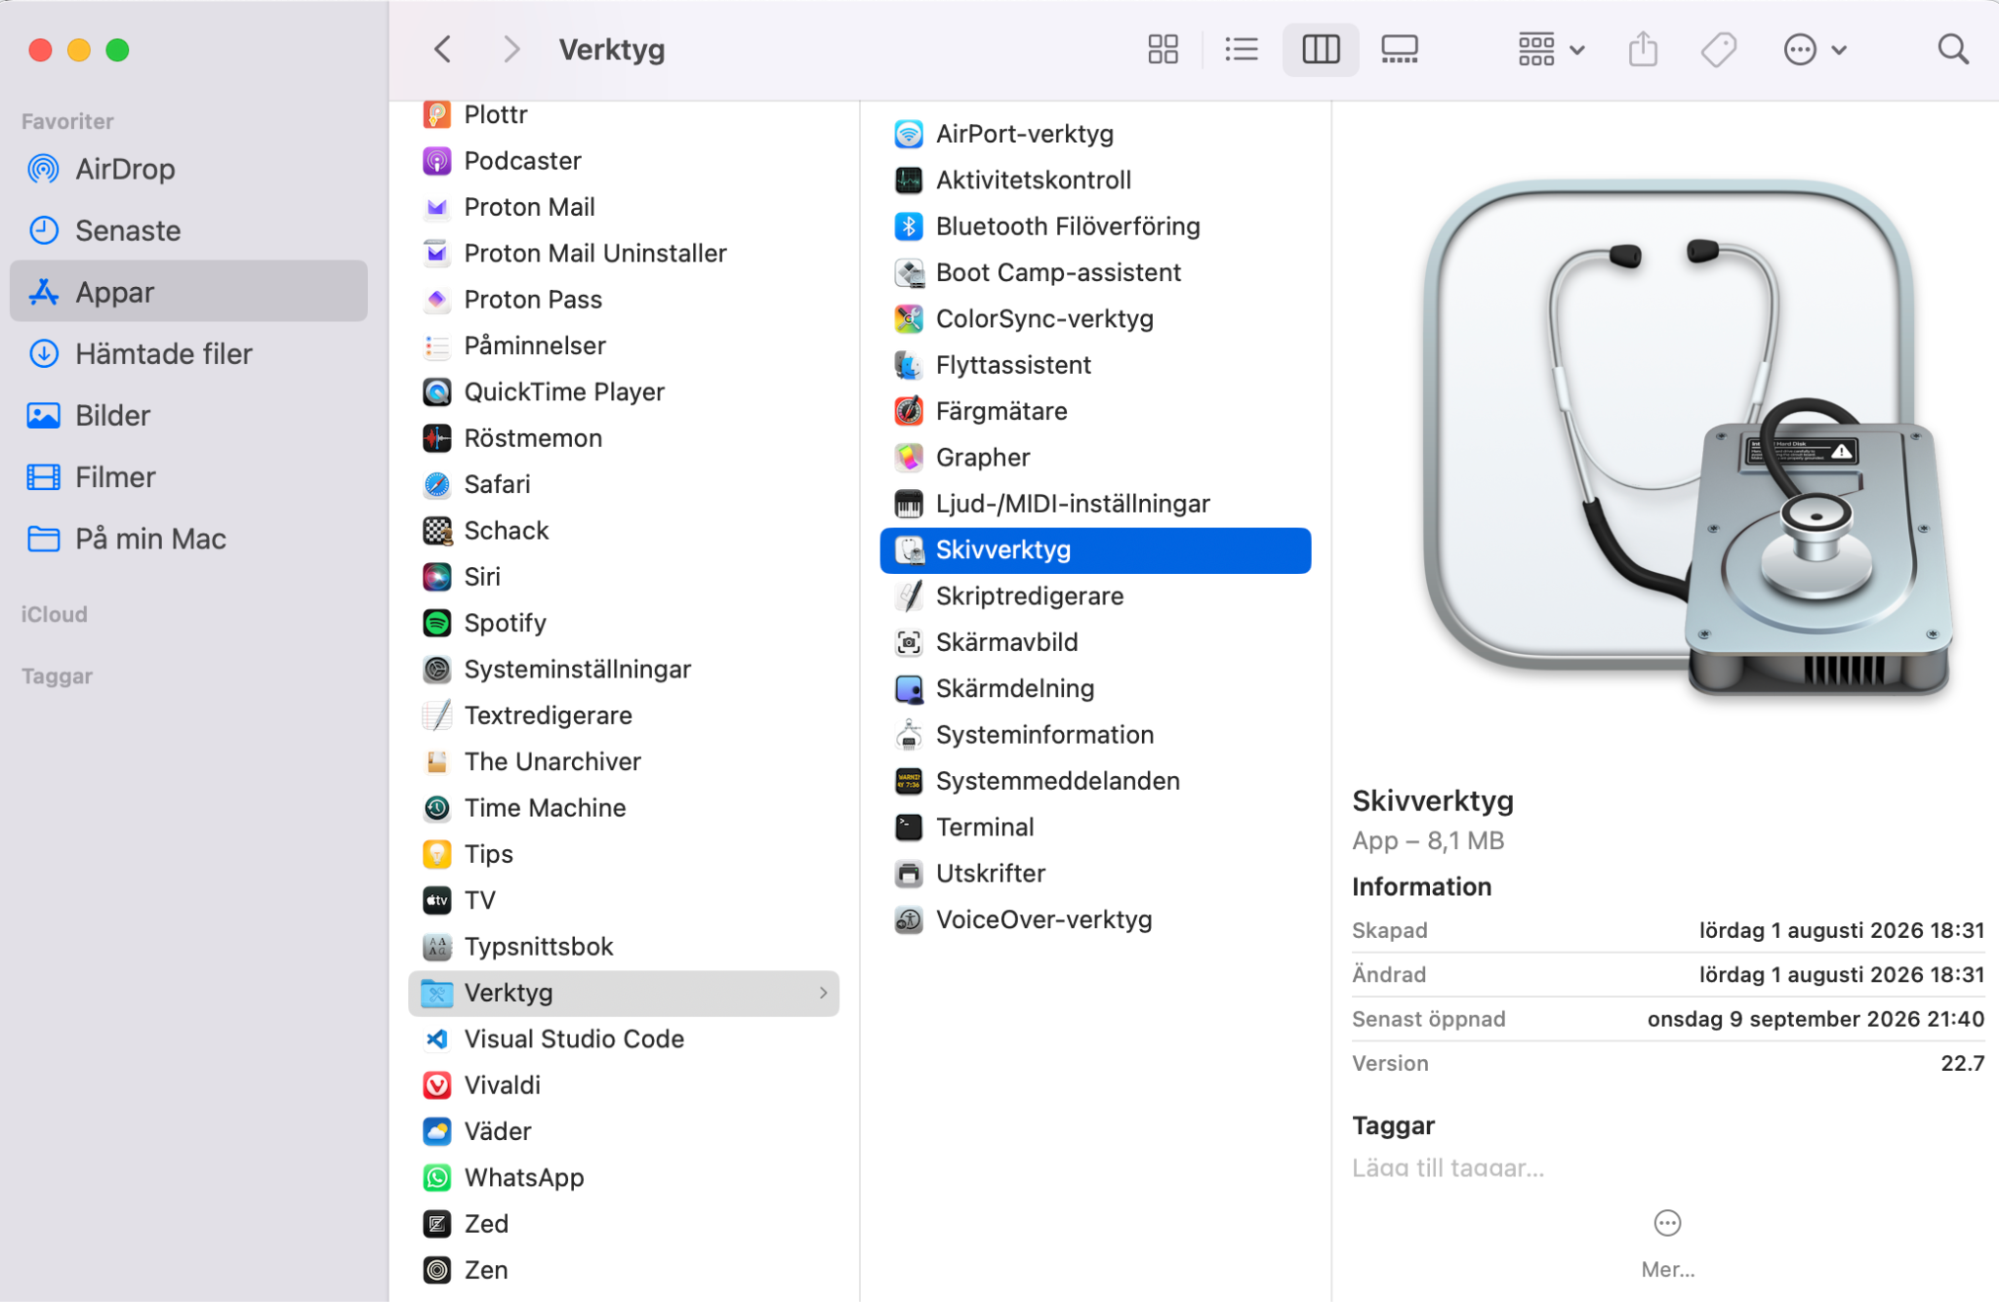This screenshot has width=1999, height=1303.
Task: Select Aktivitetskontroll in the Verktyg column
Action: 1095,180
